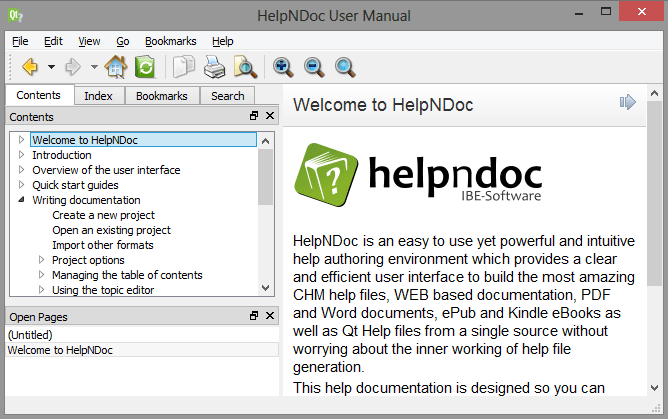Open Import other formats topic
Image resolution: width=668 pixels, height=419 pixels.
[x=103, y=245]
